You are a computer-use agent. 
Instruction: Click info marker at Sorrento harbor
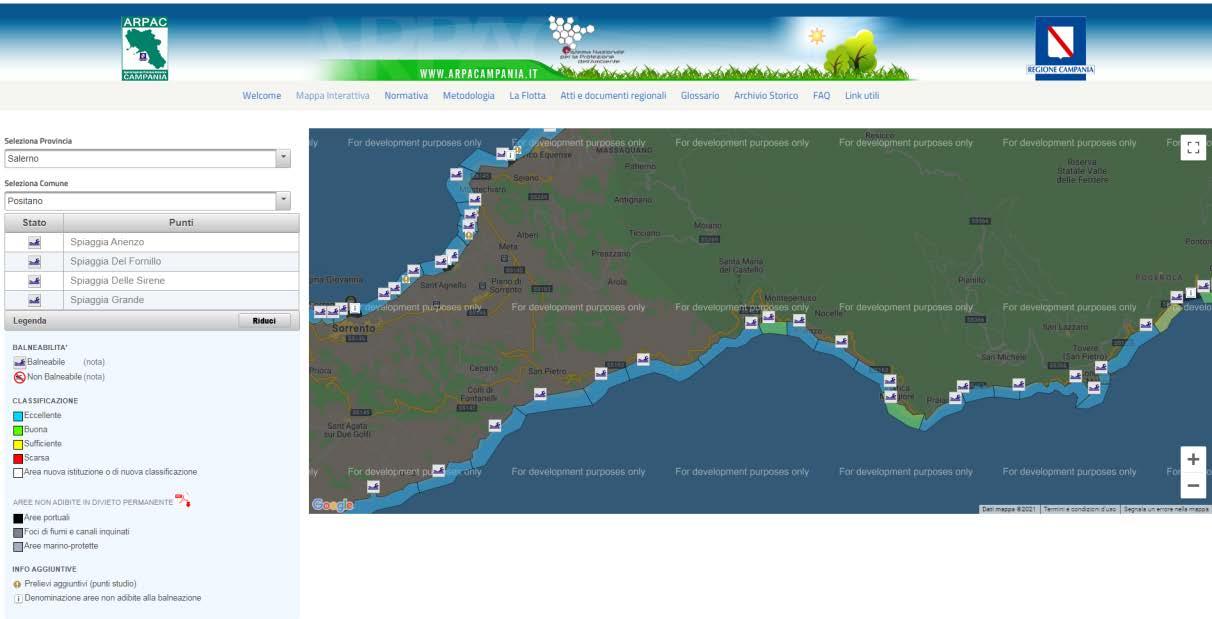(354, 308)
